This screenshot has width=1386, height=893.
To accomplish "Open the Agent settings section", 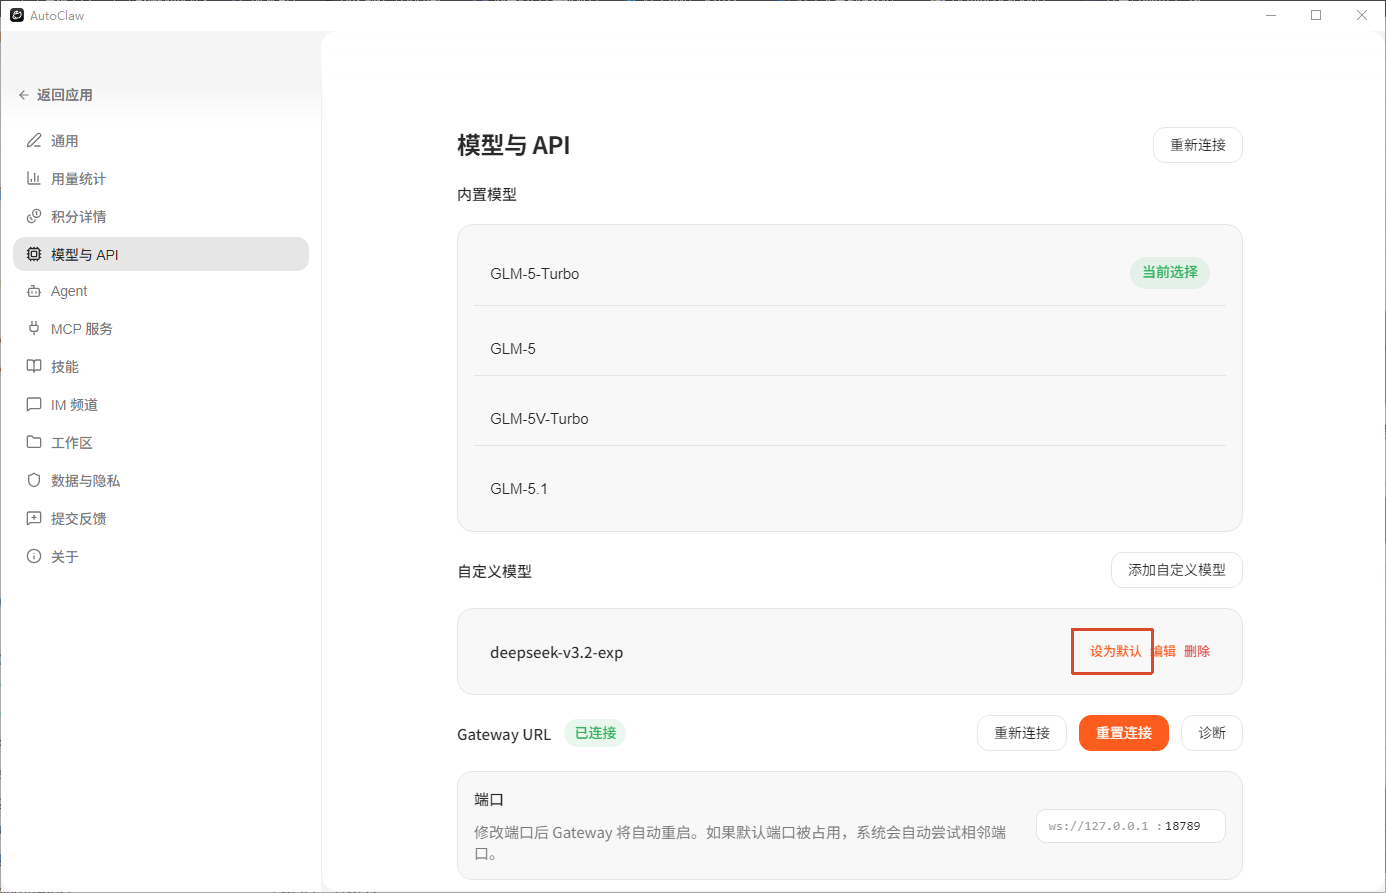I will [x=161, y=291].
